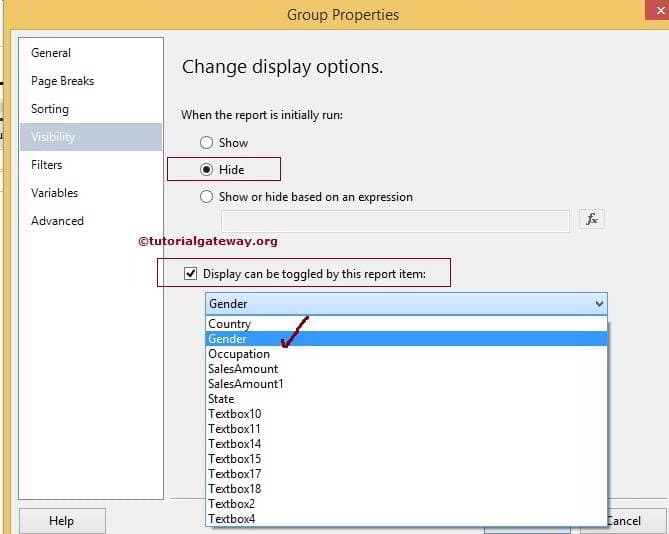Collapse the Gender combo box arrow
This screenshot has height=534, width=669.
pos(599,304)
